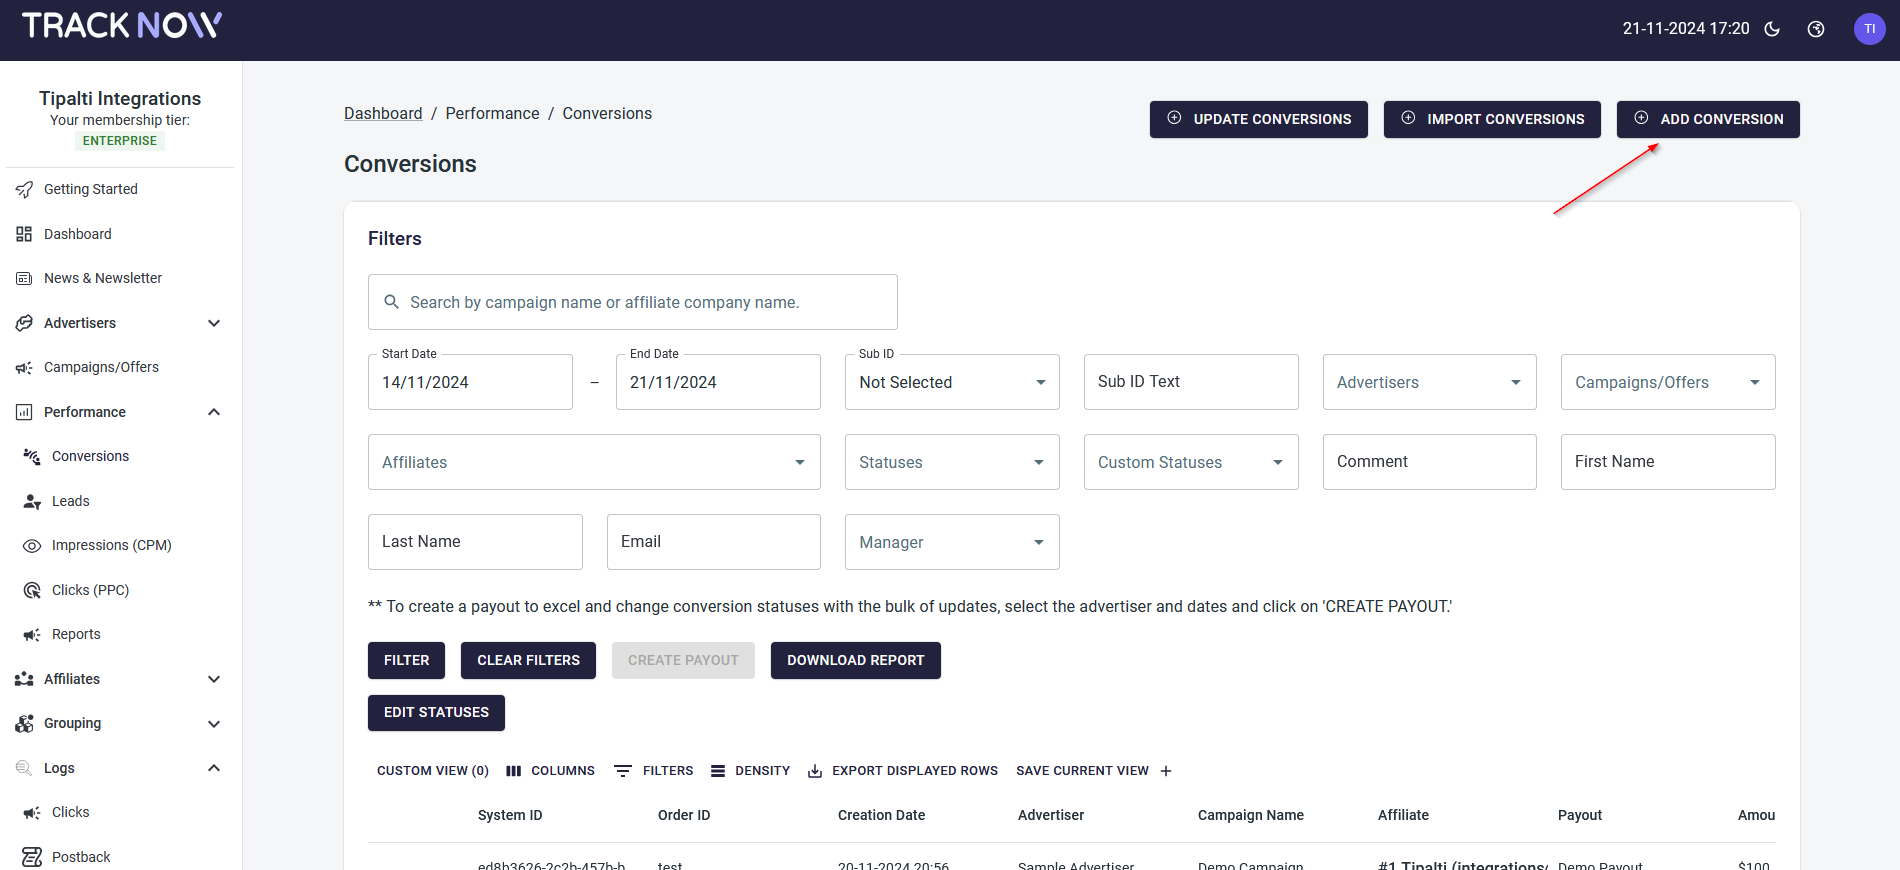The image size is (1900, 870).
Task: Open Impressions (CPM) eye icon
Action: click(x=32, y=546)
